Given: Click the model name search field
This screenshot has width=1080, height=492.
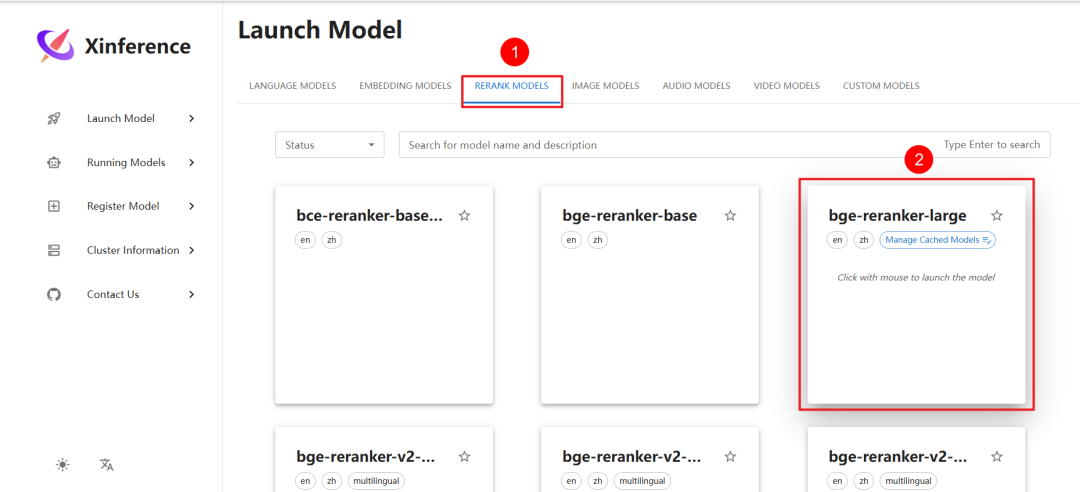Looking at the screenshot, I should (725, 145).
